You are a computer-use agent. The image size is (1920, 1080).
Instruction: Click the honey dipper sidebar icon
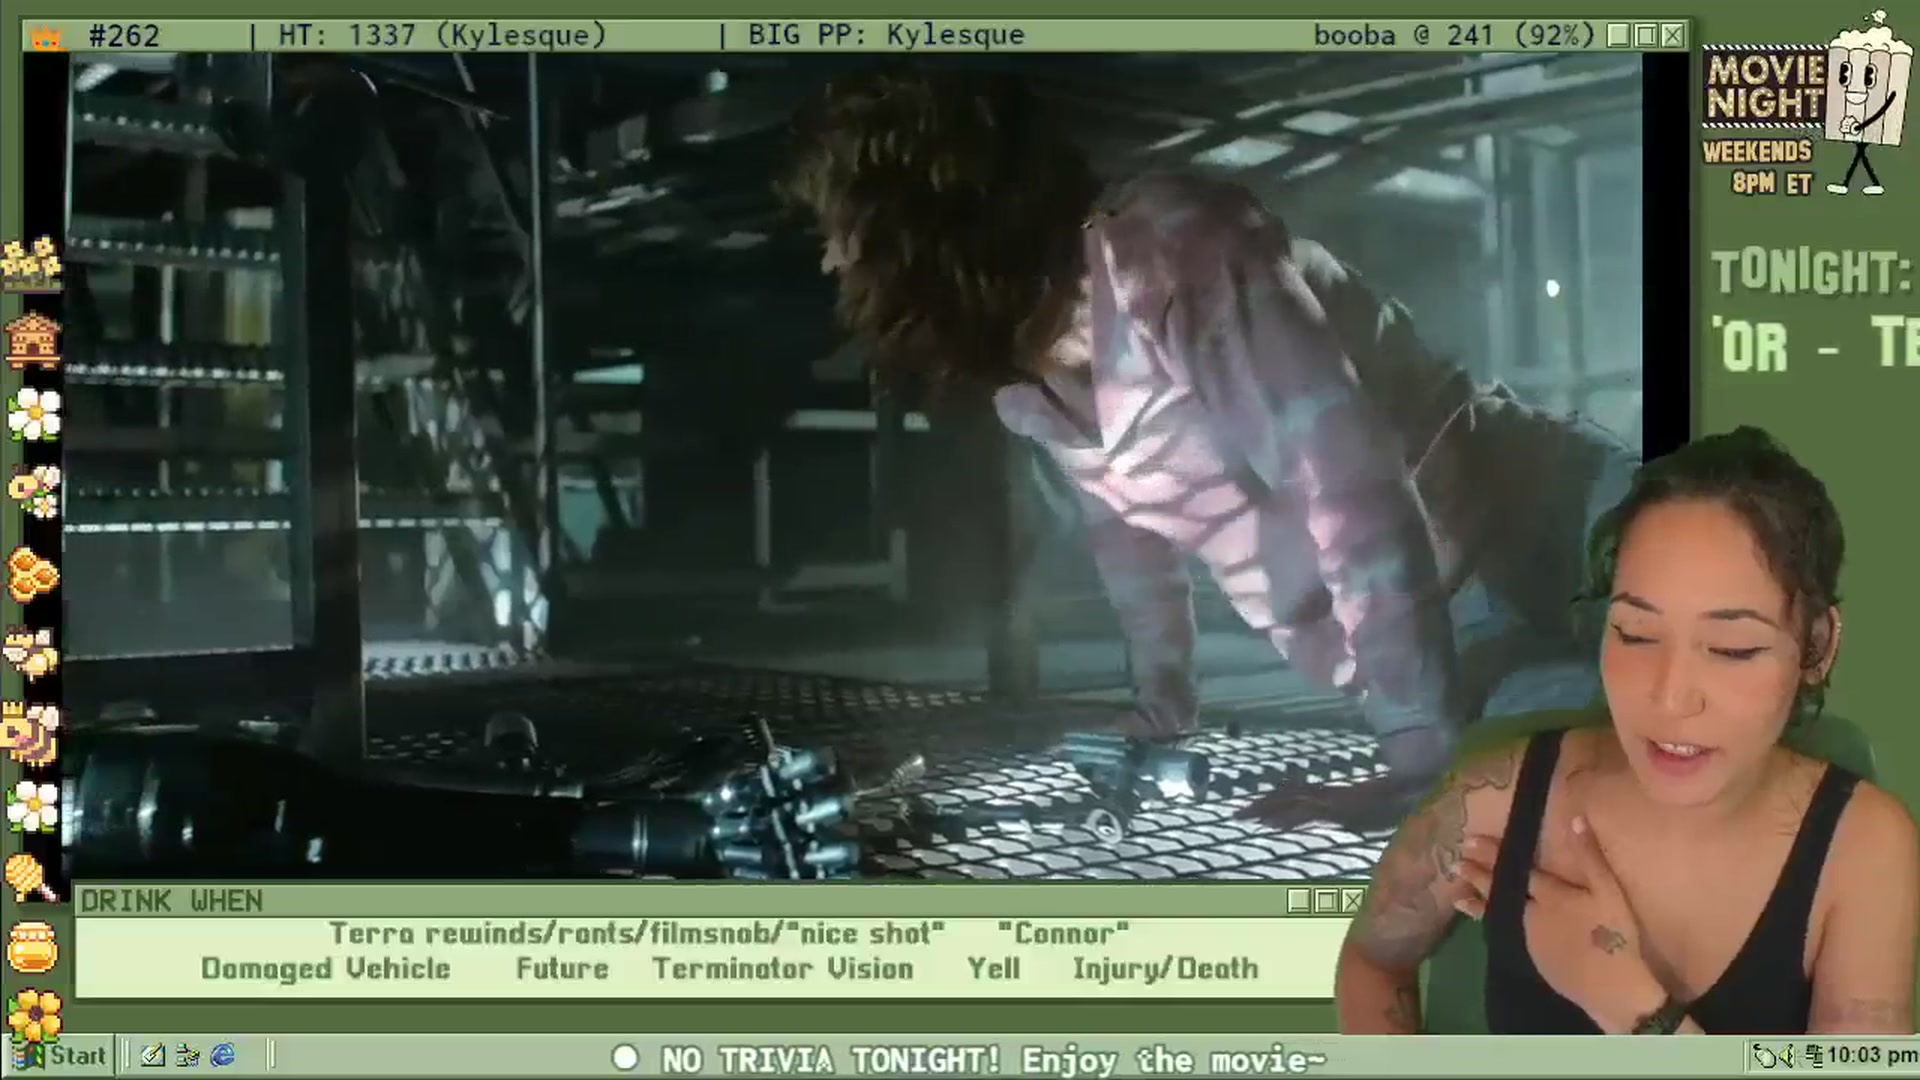tap(32, 878)
